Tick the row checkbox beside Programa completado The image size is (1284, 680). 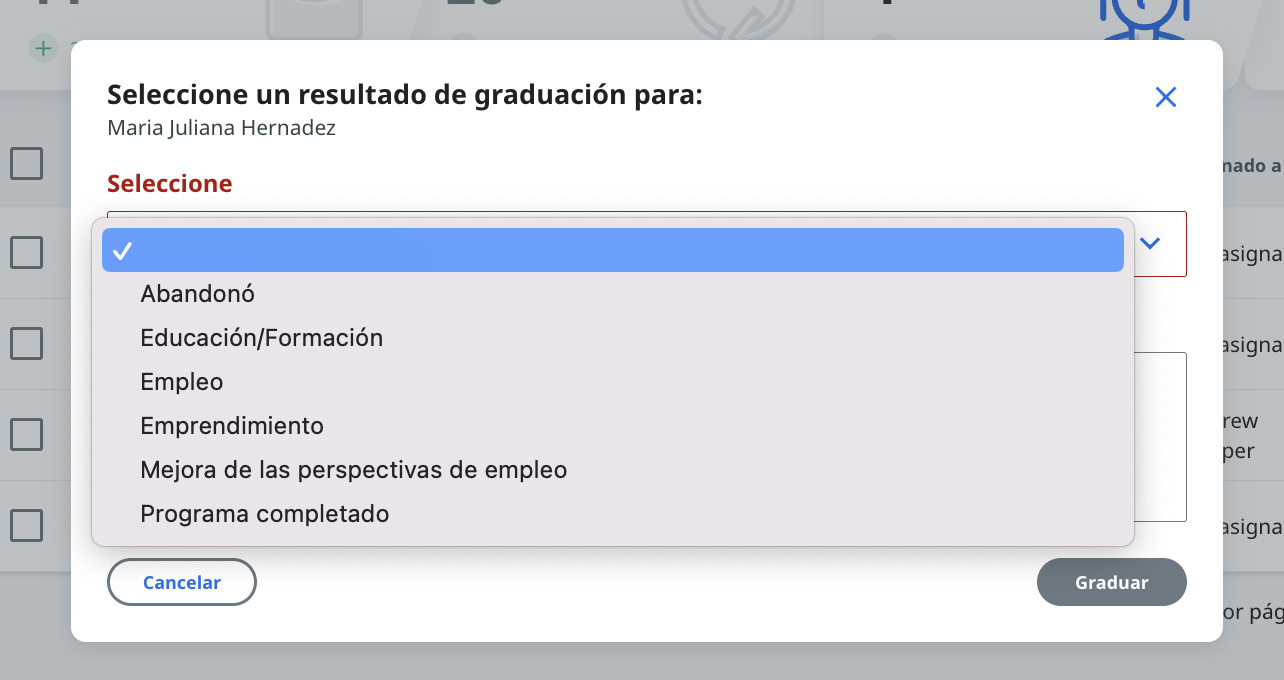pyautogui.click(x=27, y=525)
